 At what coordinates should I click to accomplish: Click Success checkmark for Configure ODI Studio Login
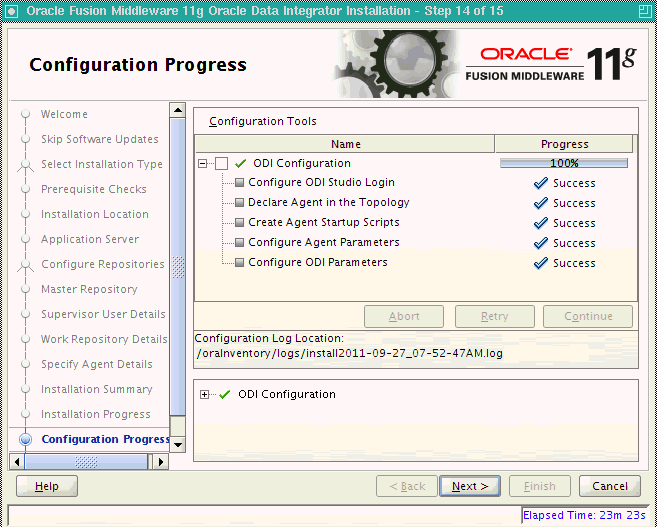541,183
